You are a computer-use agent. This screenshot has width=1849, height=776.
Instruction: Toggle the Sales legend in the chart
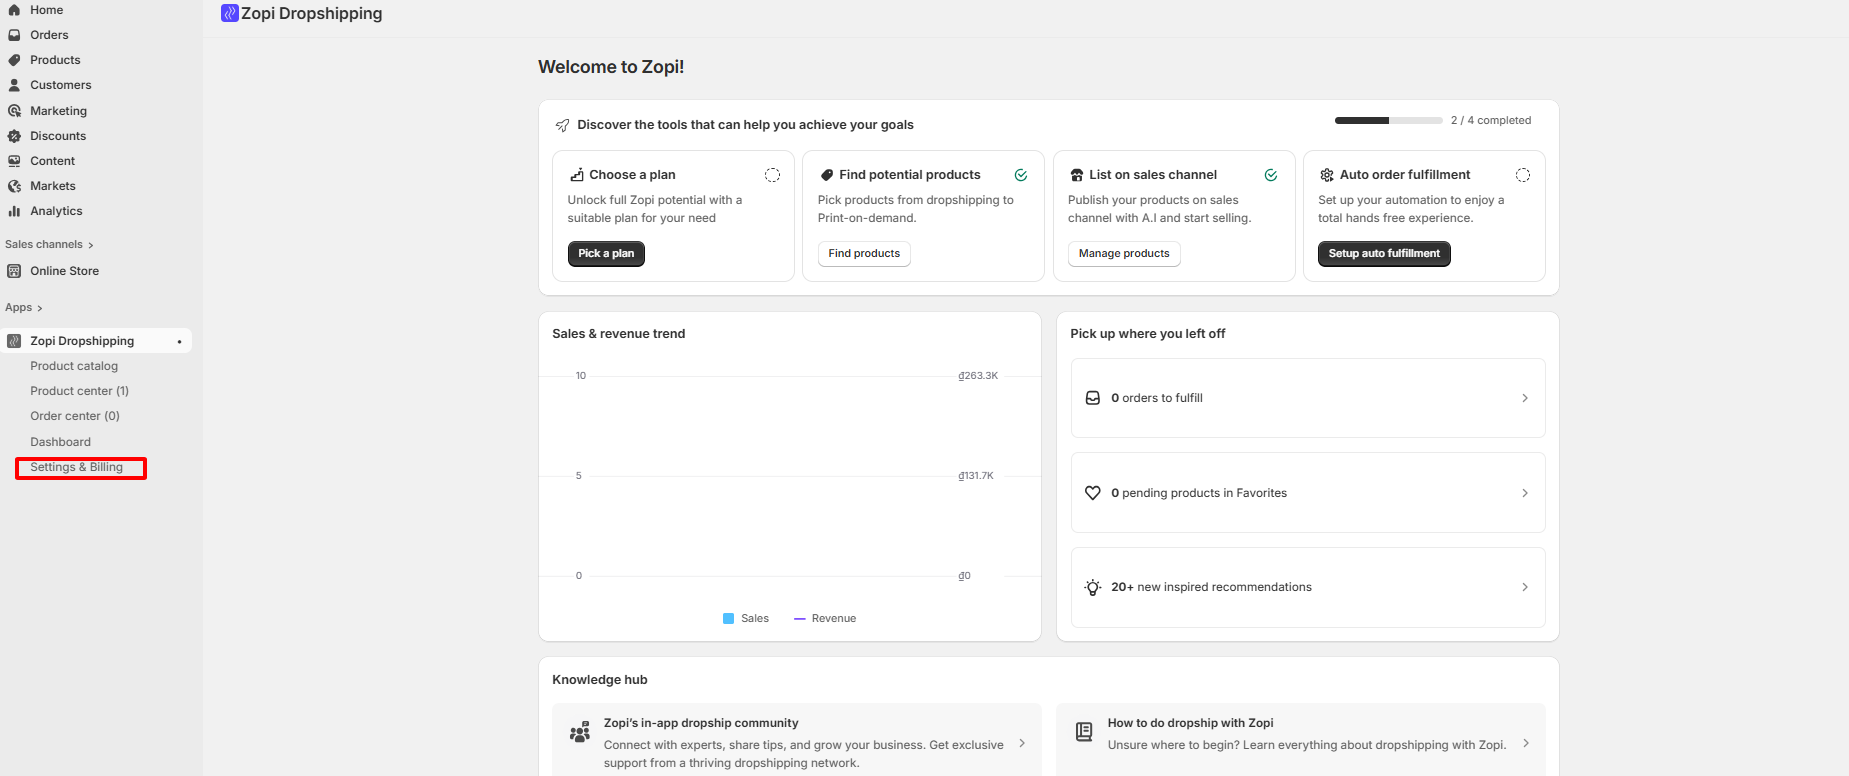(x=745, y=618)
